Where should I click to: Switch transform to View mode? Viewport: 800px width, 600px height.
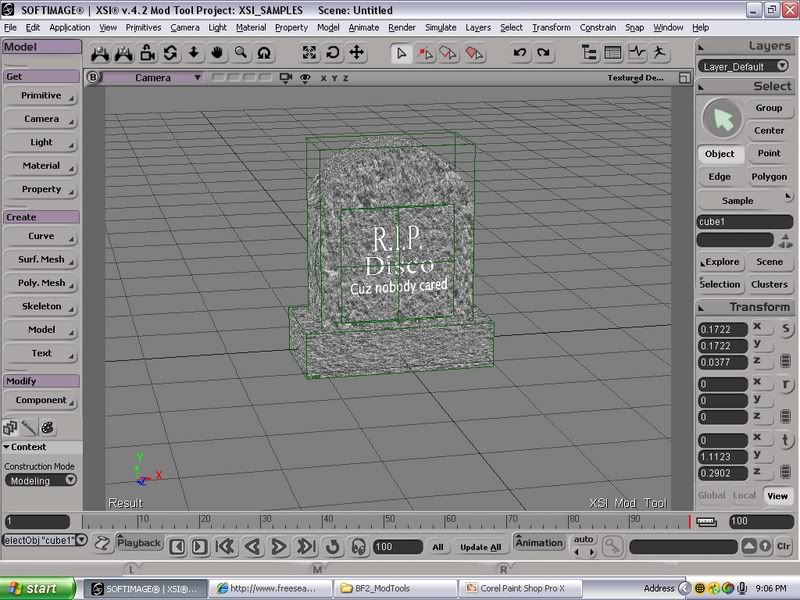[x=777, y=495]
